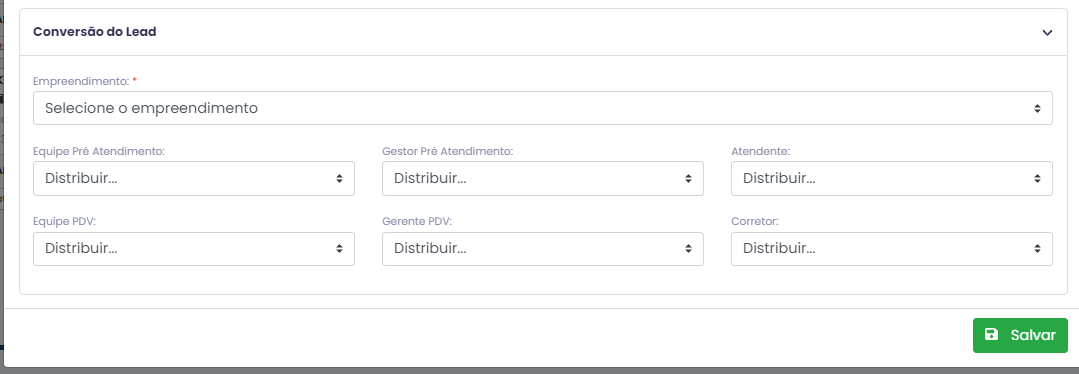The width and height of the screenshot is (1079, 374).
Task: Open the Equipe Pré Atendimento dropdown
Action: pyautogui.click(x=193, y=178)
